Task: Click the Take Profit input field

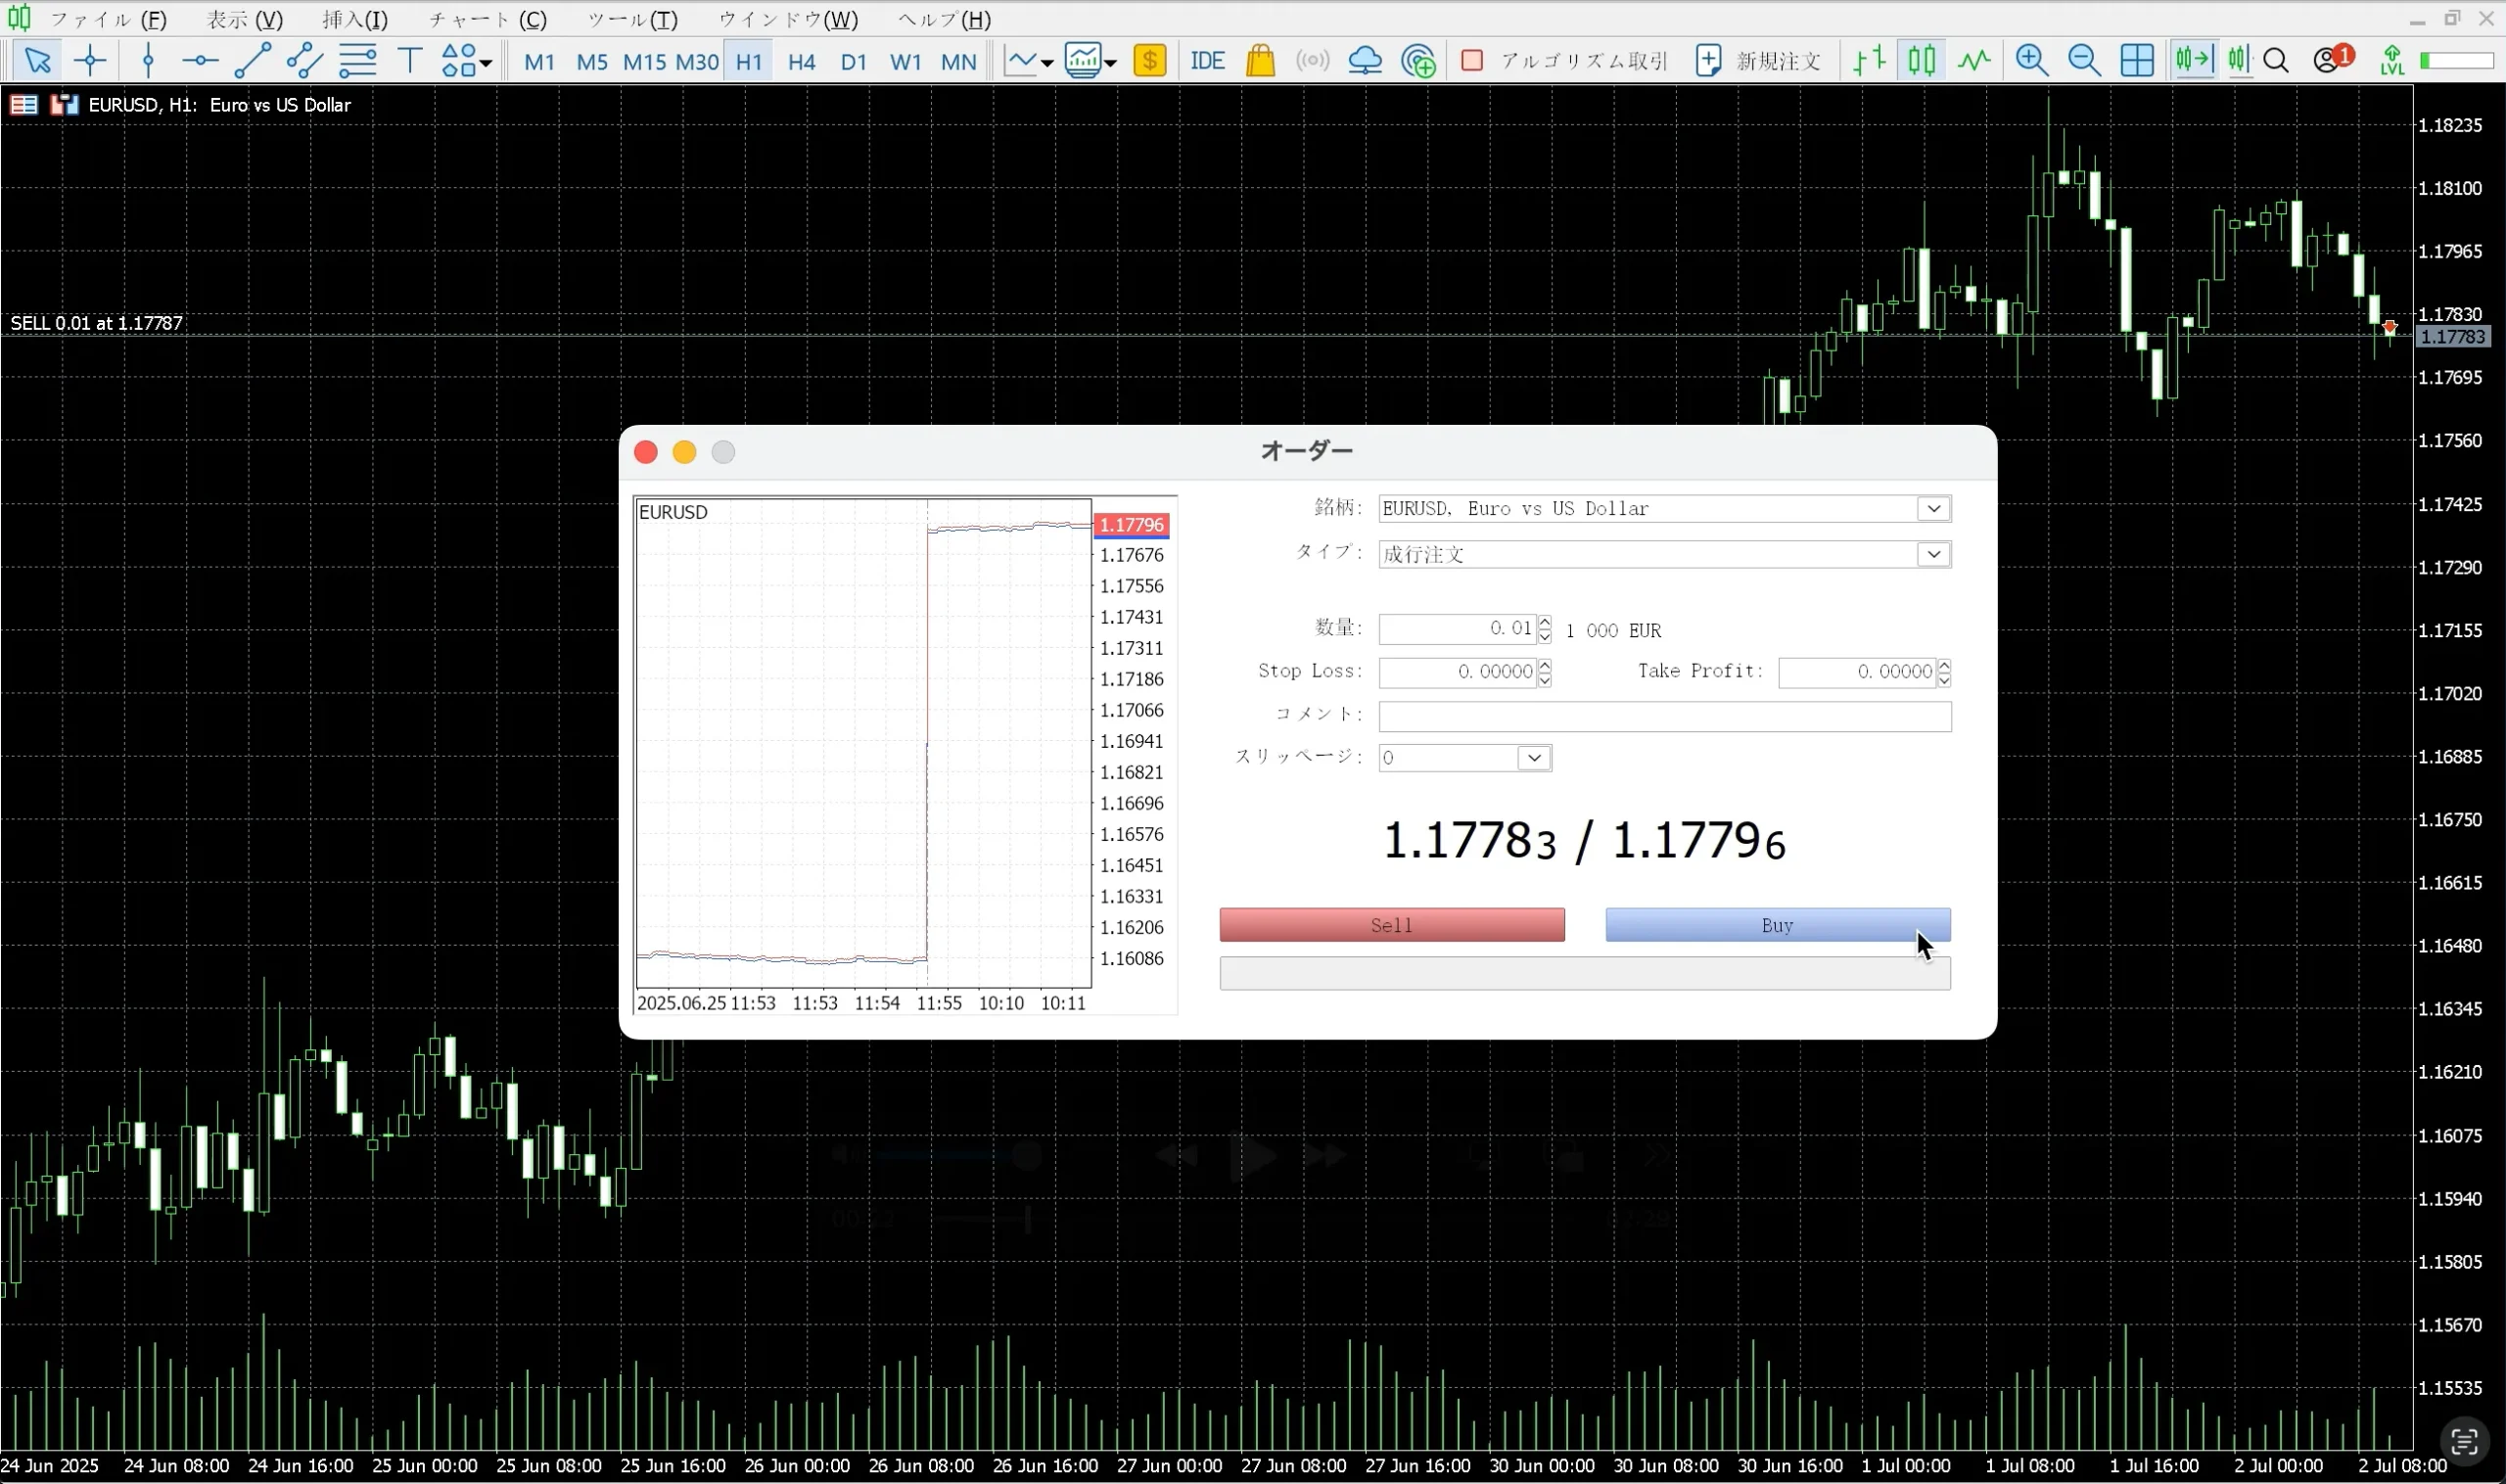Action: [x=1857, y=672]
